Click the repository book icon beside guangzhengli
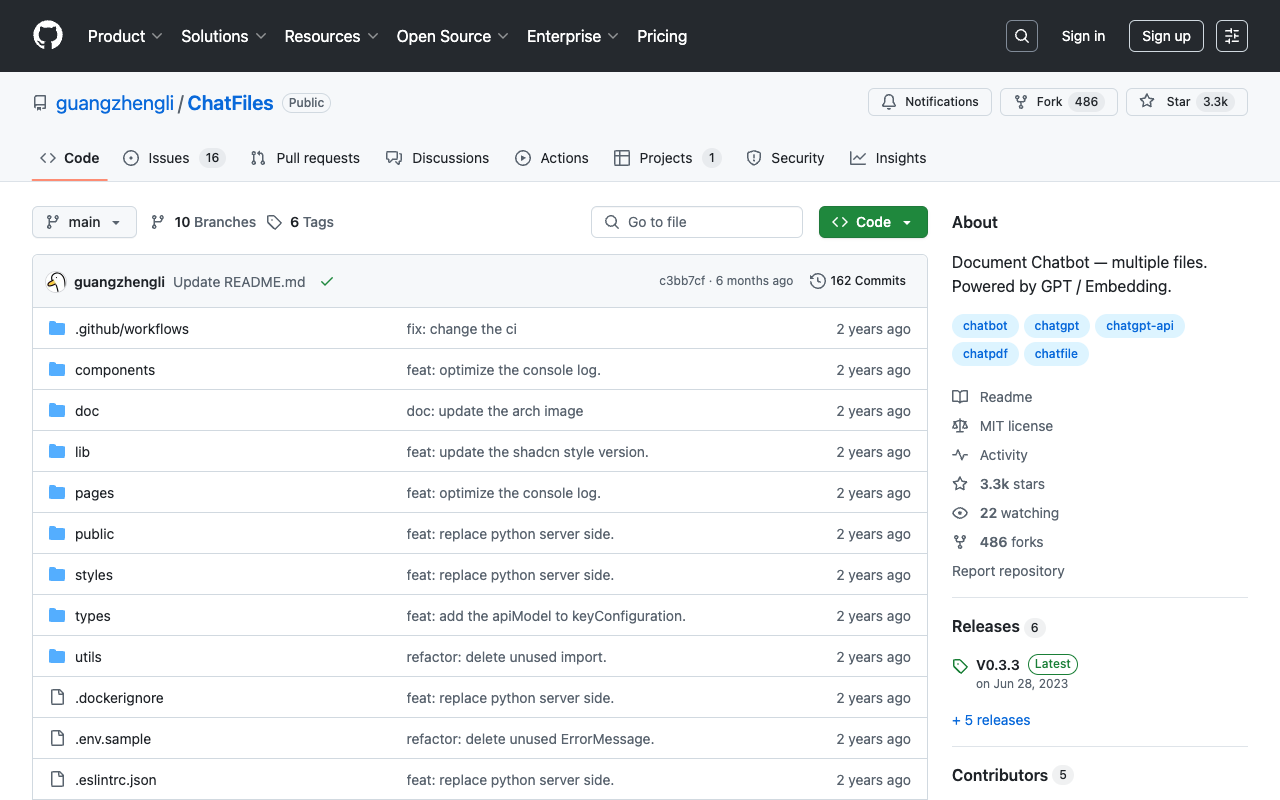The image size is (1280, 800). (x=40, y=103)
